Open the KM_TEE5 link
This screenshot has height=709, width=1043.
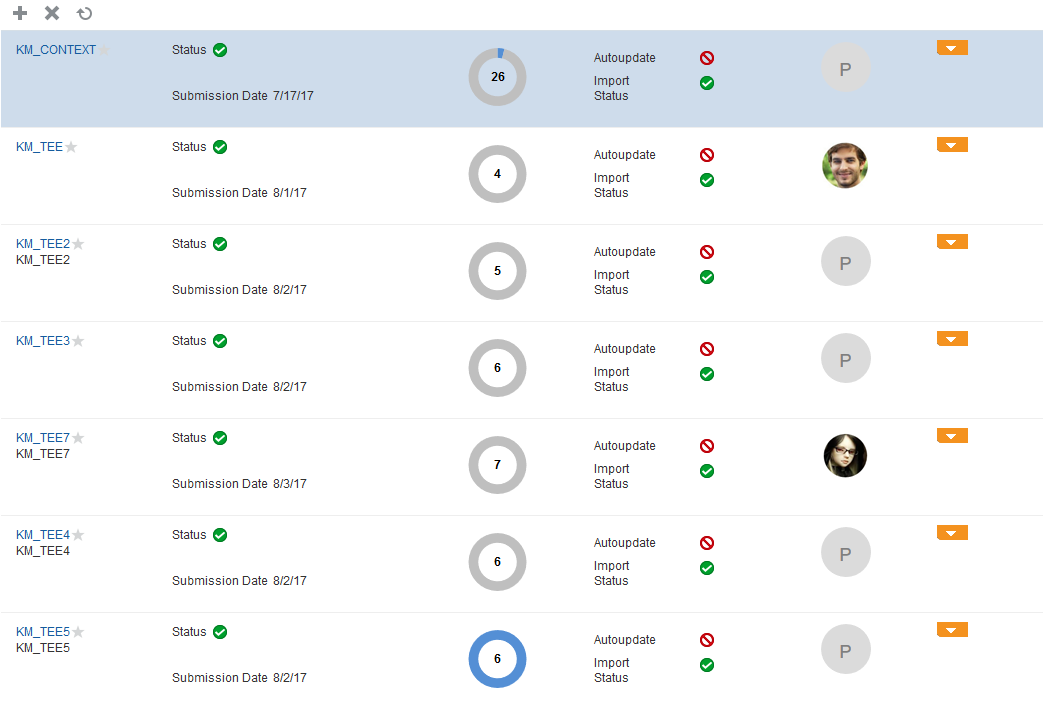(43, 632)
